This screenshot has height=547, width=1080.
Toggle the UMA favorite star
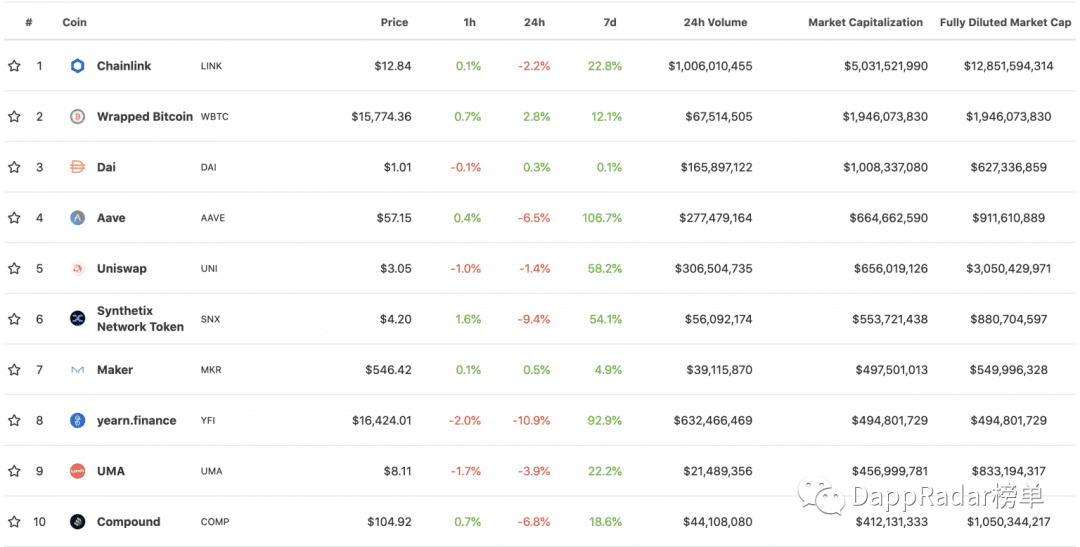click(x=14, y=471)
